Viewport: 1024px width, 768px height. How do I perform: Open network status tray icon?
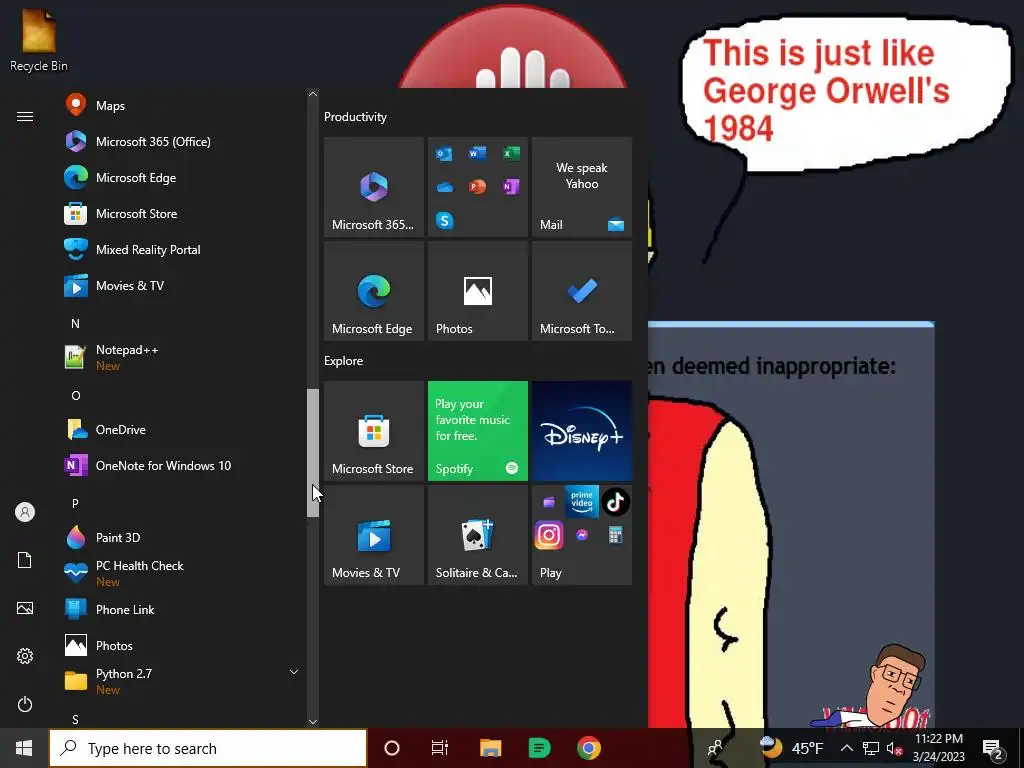coord(871,748)
